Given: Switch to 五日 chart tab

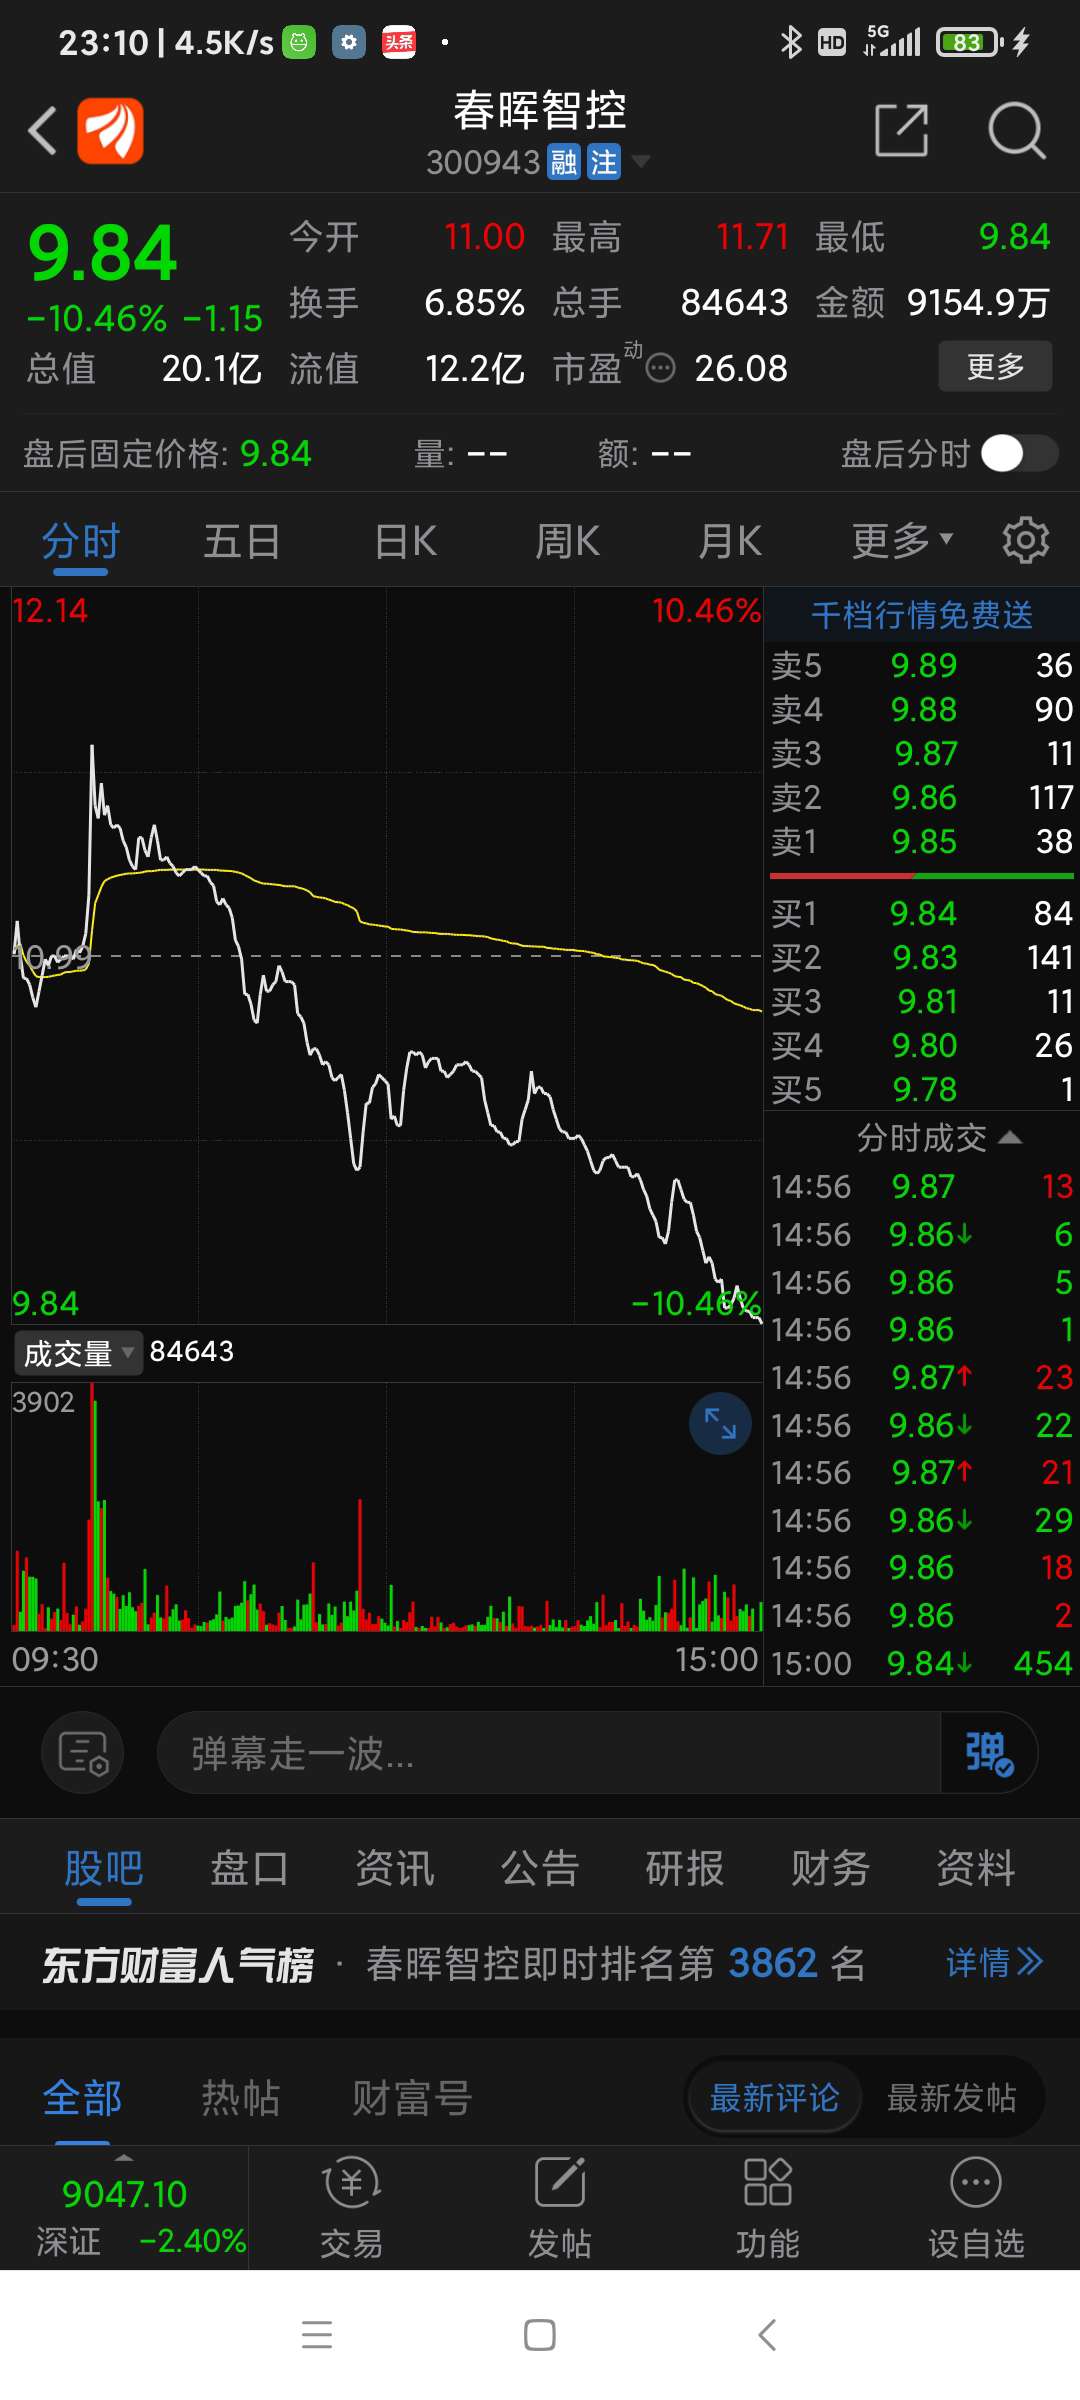Looking at the screenshot, I should click(x=242, y=542).
